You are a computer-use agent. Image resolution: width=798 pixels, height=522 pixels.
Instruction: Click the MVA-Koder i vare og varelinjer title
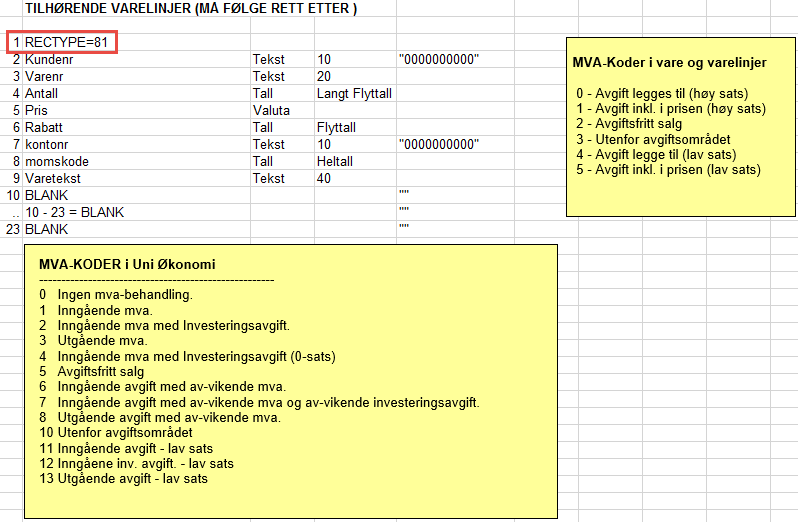tap(669, 62)
